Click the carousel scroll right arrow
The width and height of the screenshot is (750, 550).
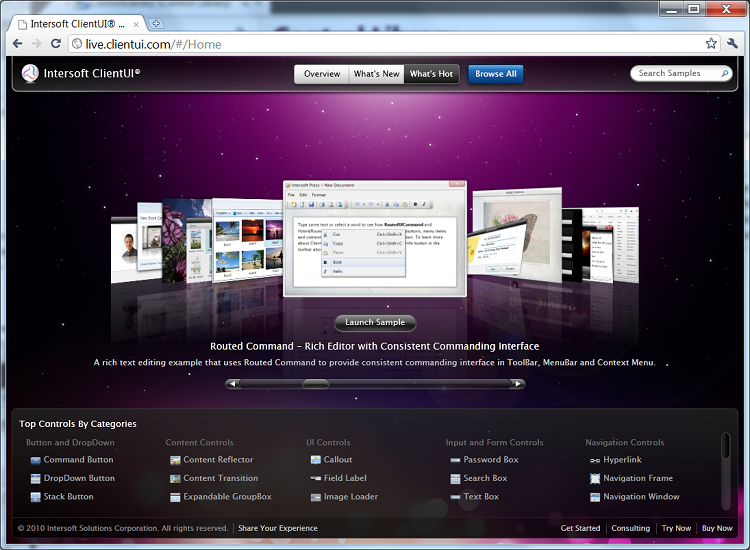(x=518, y=383)
